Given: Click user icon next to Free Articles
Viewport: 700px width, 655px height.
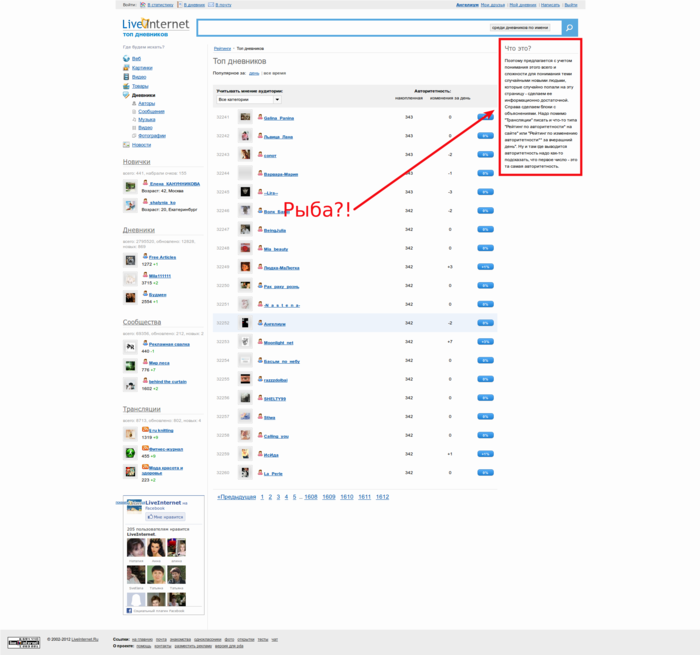Looking at the screenshot, I should coord(145,256).
